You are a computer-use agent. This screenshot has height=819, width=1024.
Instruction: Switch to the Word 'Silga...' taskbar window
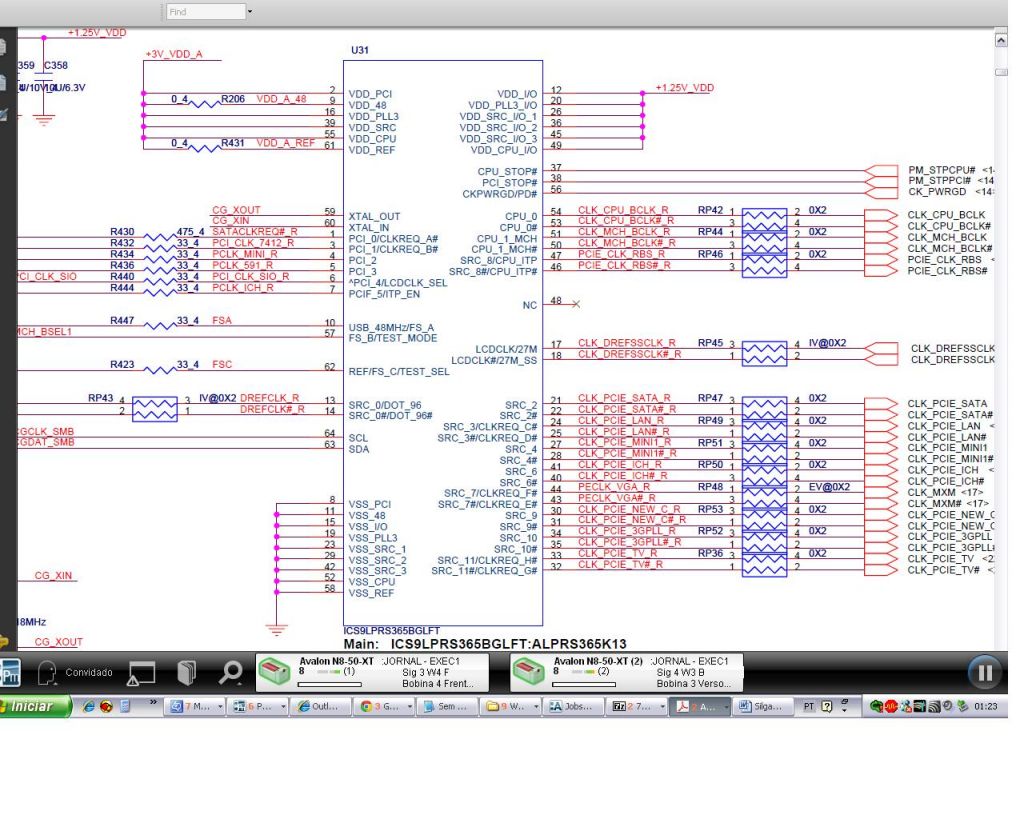point(765,707)
